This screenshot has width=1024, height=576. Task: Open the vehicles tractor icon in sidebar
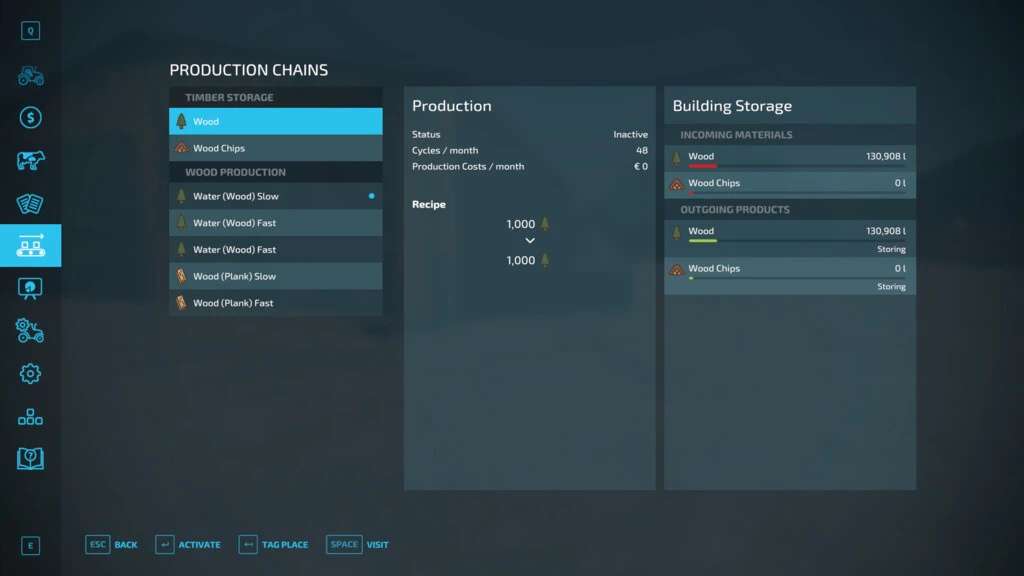pyautogui.click(x=30, y=75)
